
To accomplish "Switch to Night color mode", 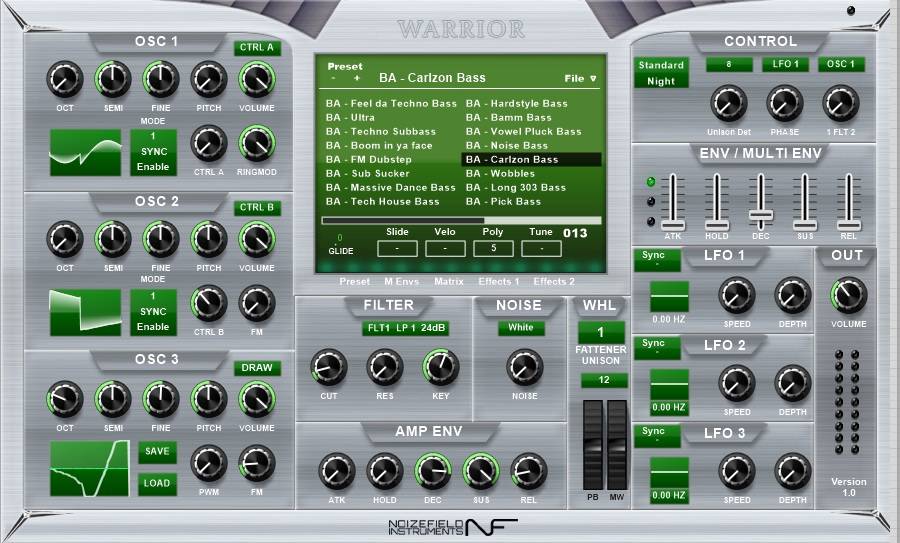I will 661,81.
